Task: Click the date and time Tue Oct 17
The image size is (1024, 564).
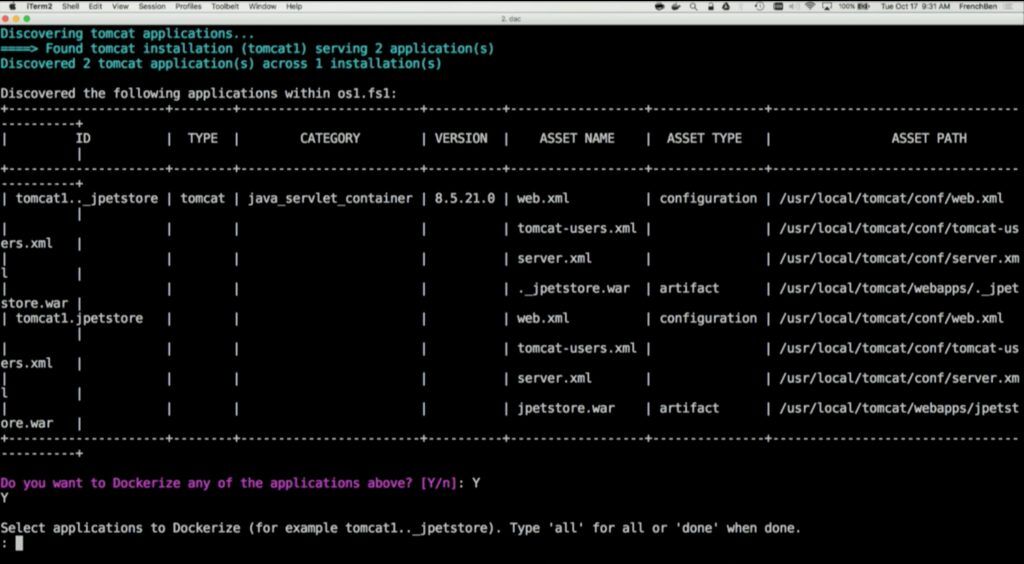Action: 915,7
